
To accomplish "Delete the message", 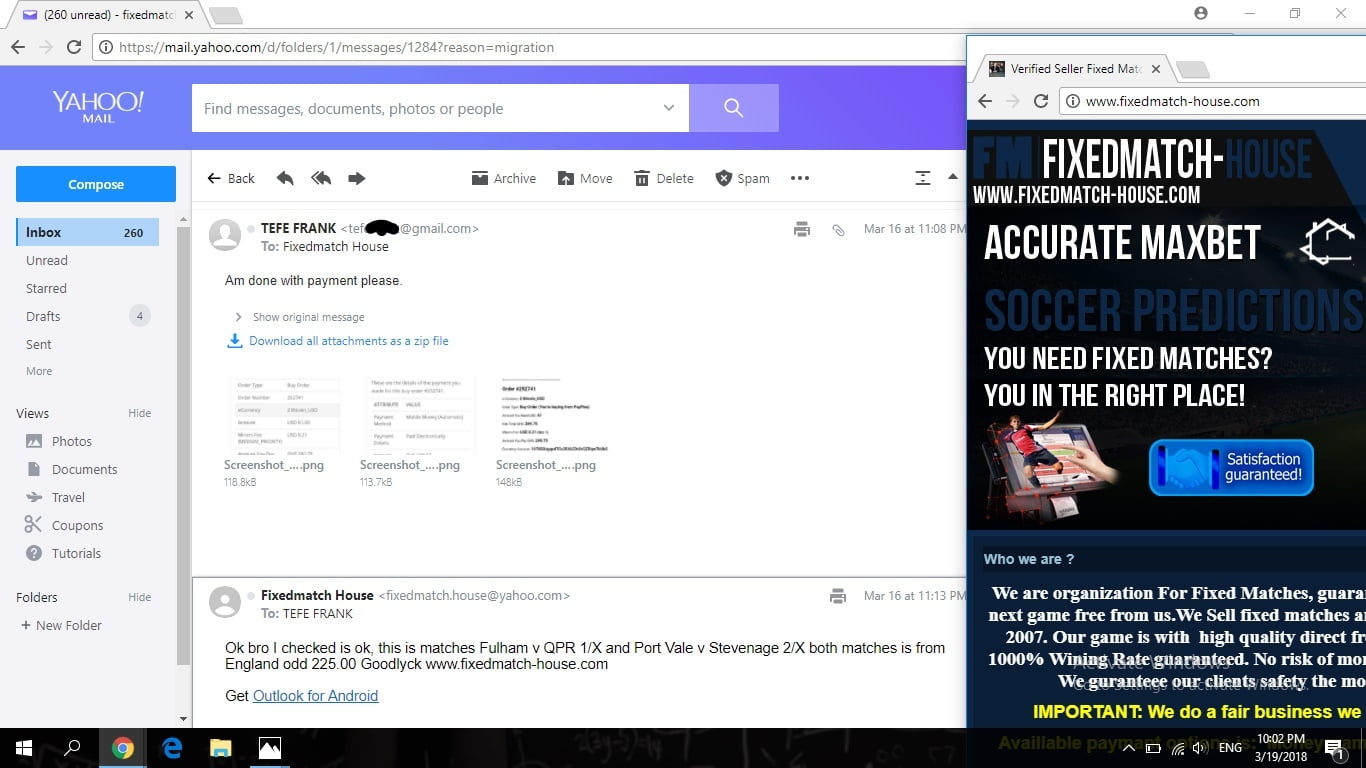I will tap(664, 178).
